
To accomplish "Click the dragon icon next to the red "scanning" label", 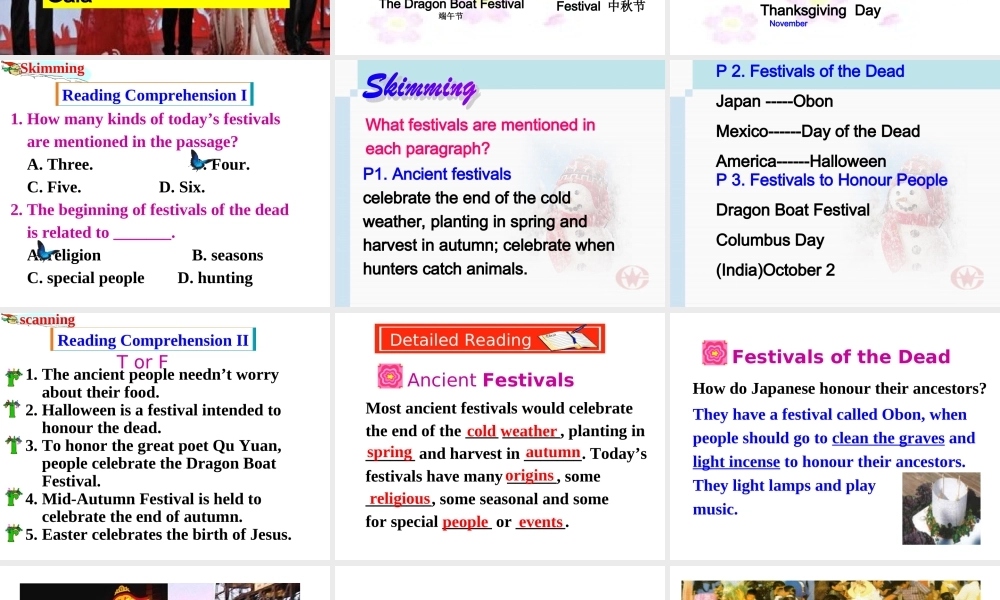I will pyautogui.click(x=10, y=319).
